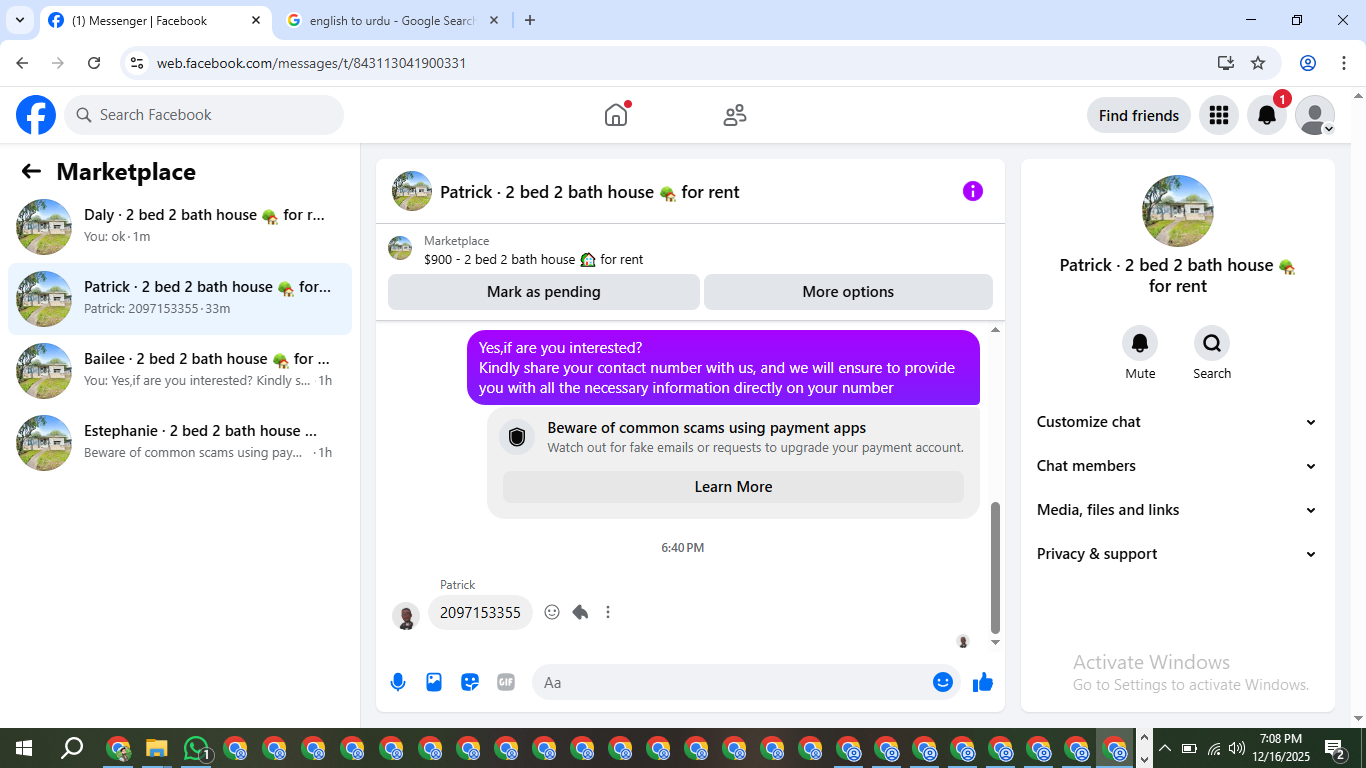Open File Explorer from the taskbar
This screenshot has width=1366, height=768.
click(x=156, y=748)
